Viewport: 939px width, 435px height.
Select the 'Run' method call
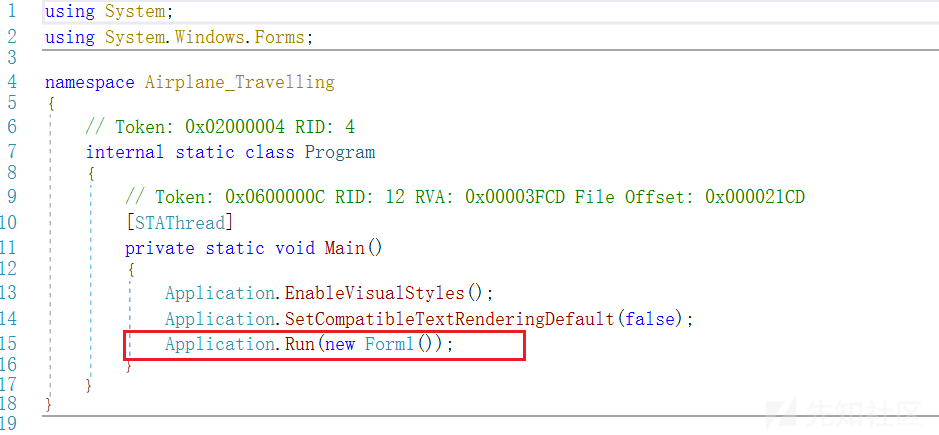299,345
